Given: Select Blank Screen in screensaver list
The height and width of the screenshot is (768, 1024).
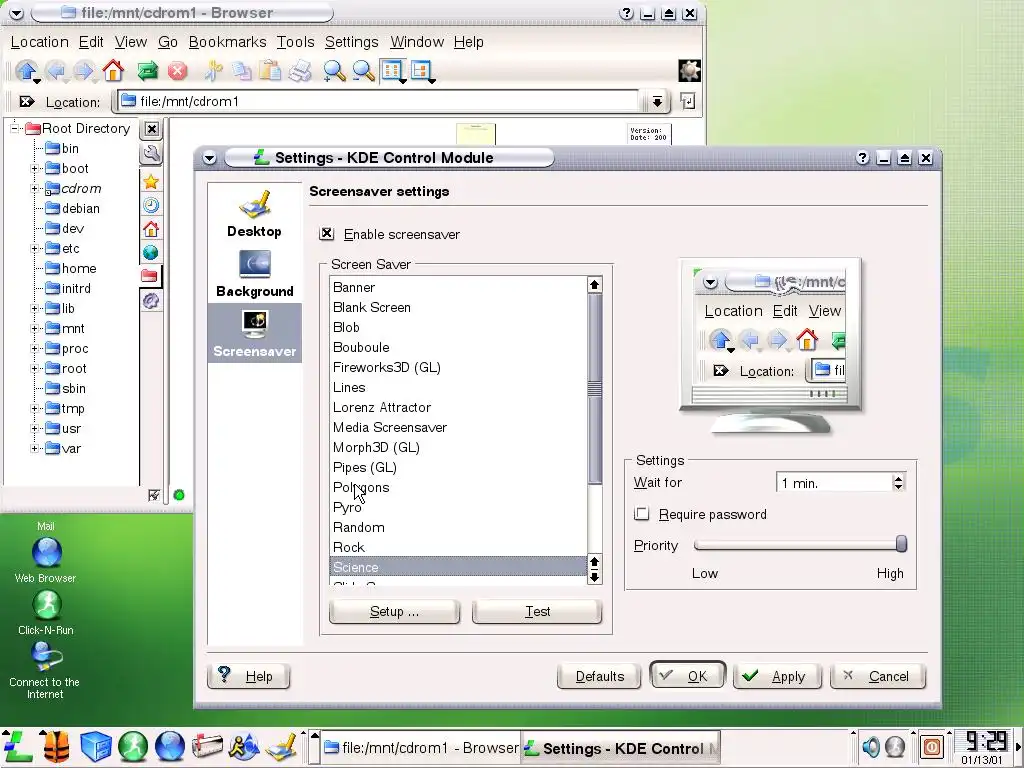Looking at the screenshot, I should click(458, 308).
